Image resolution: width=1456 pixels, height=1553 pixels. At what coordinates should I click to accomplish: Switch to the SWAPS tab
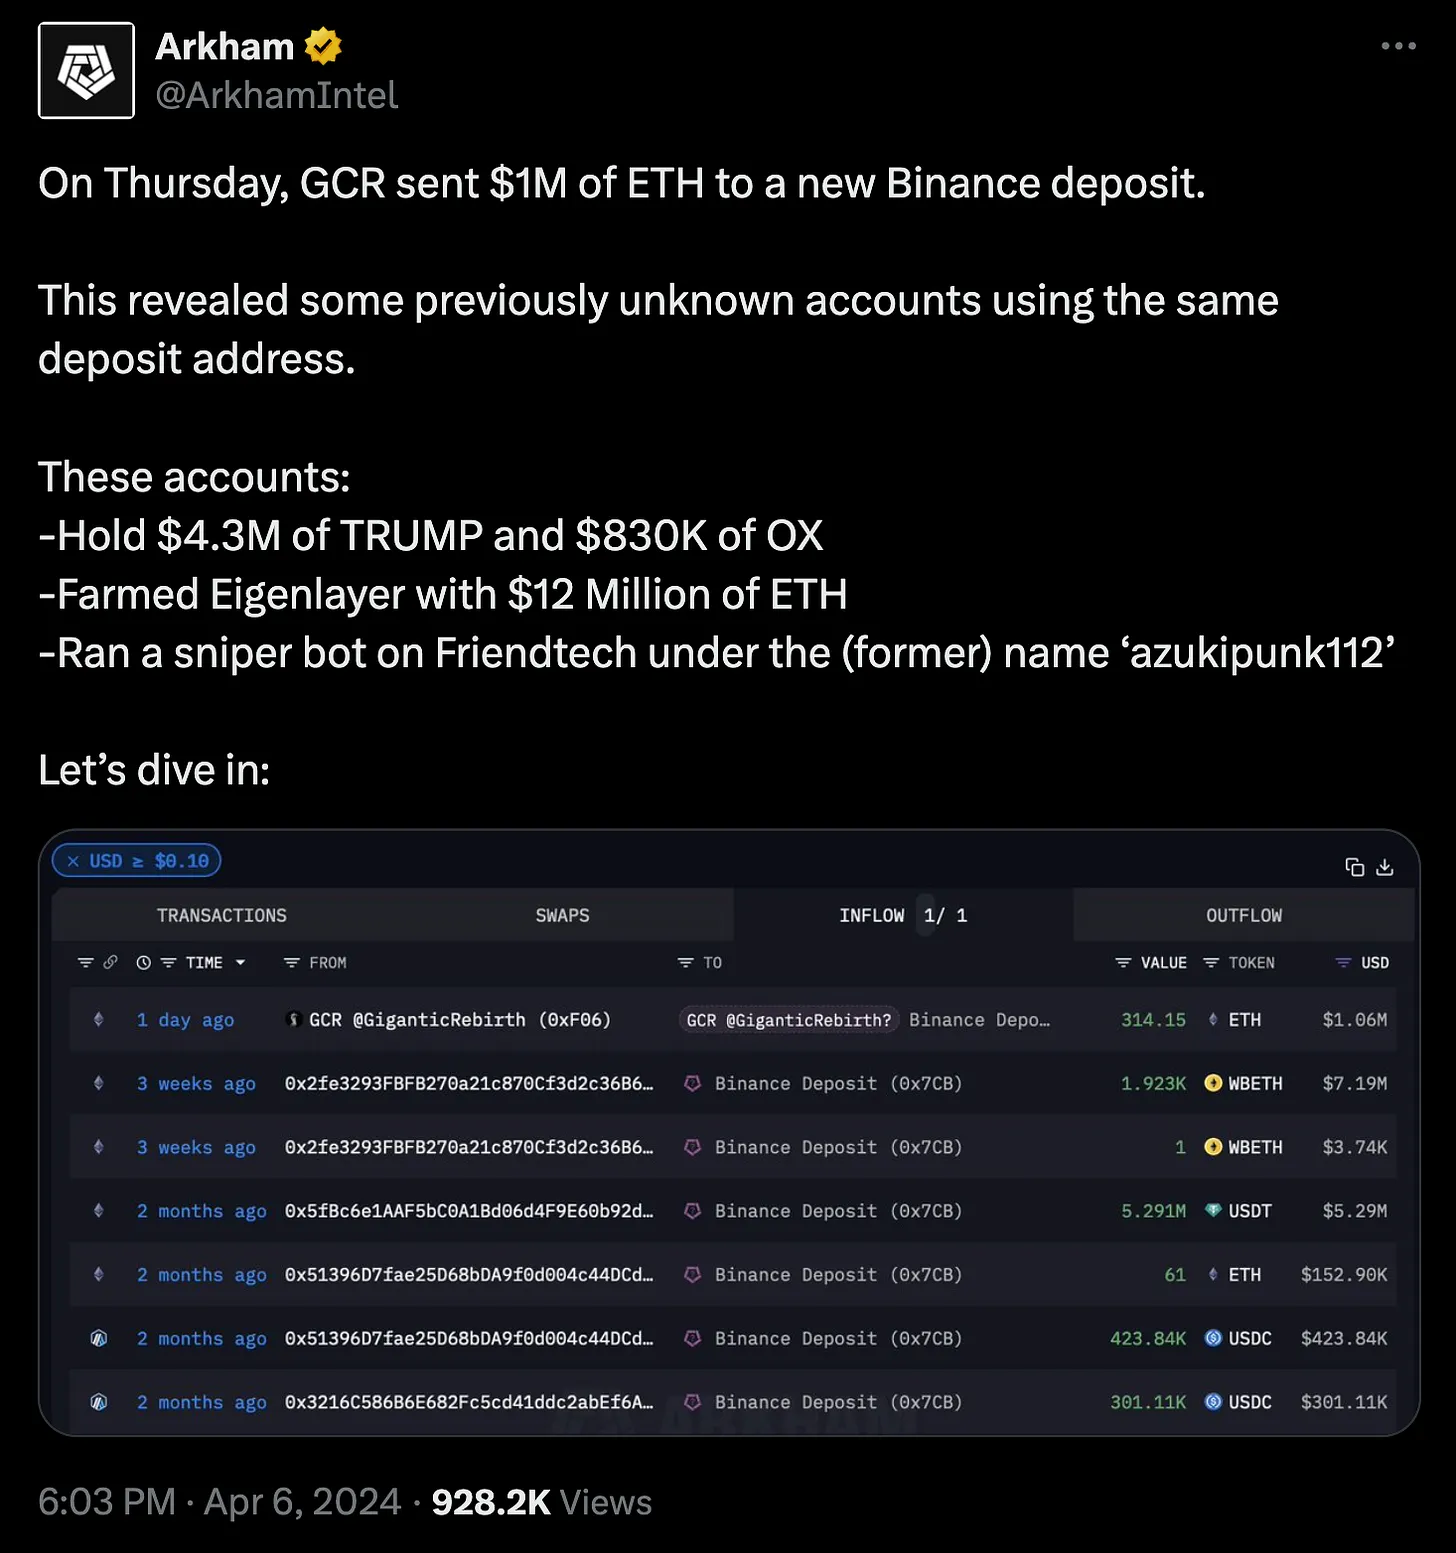562,915
